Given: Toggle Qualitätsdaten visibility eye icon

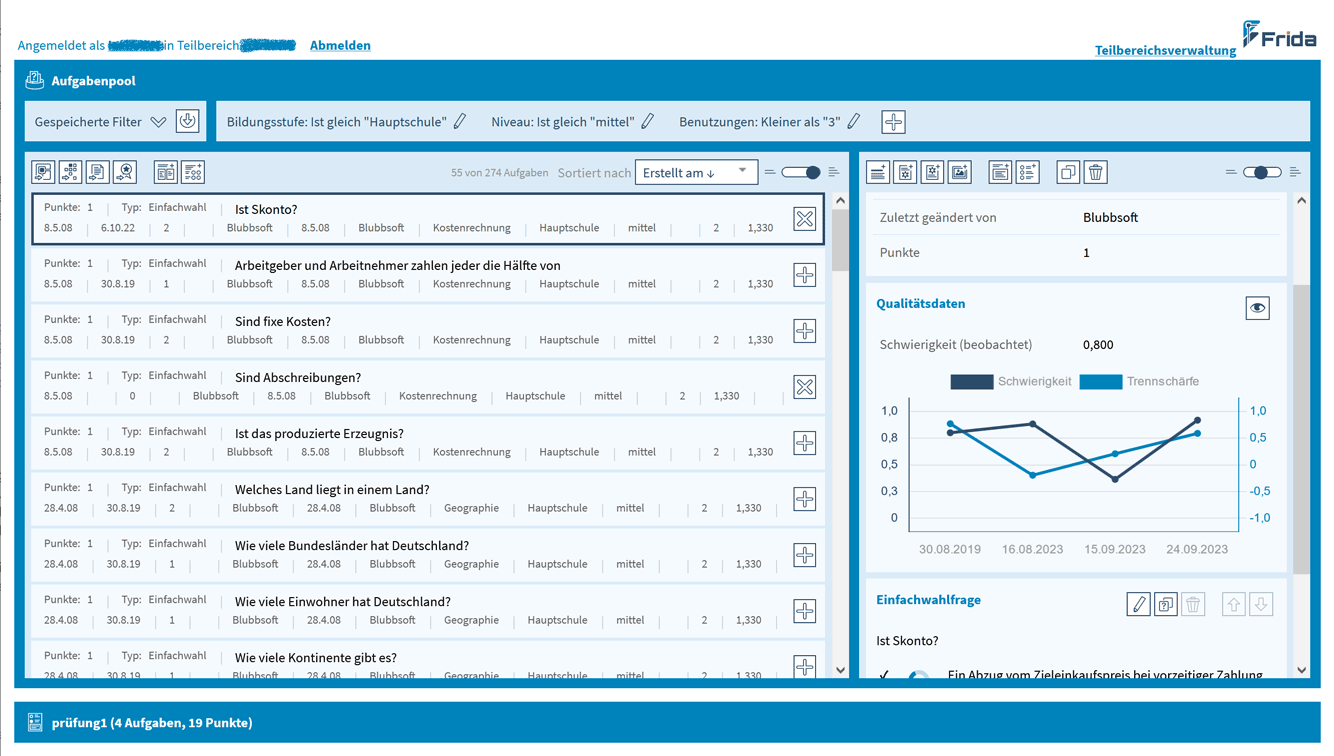Looking at the screenshot, I should 1257,308.
